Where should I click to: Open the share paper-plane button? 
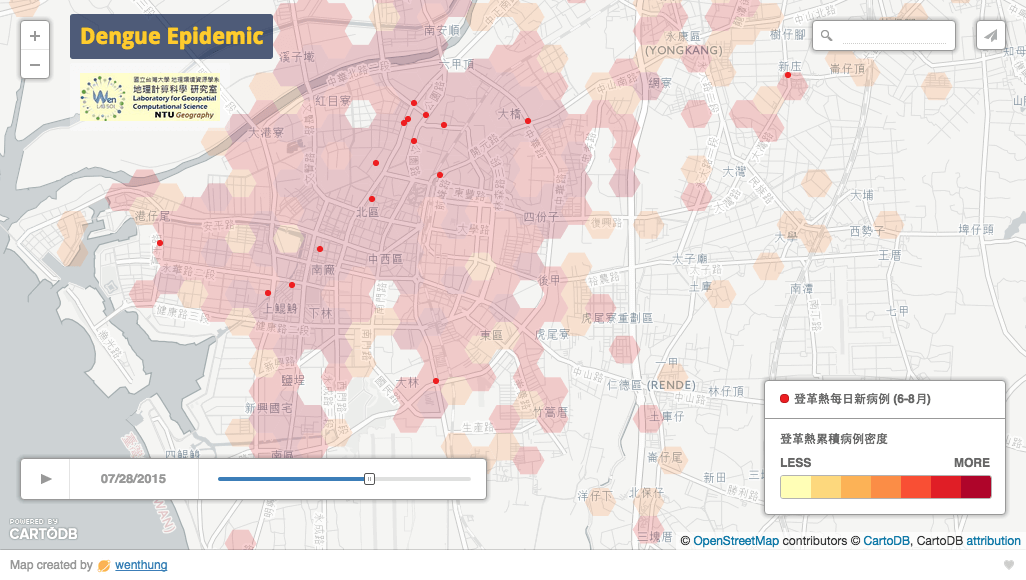pos(990,36)
